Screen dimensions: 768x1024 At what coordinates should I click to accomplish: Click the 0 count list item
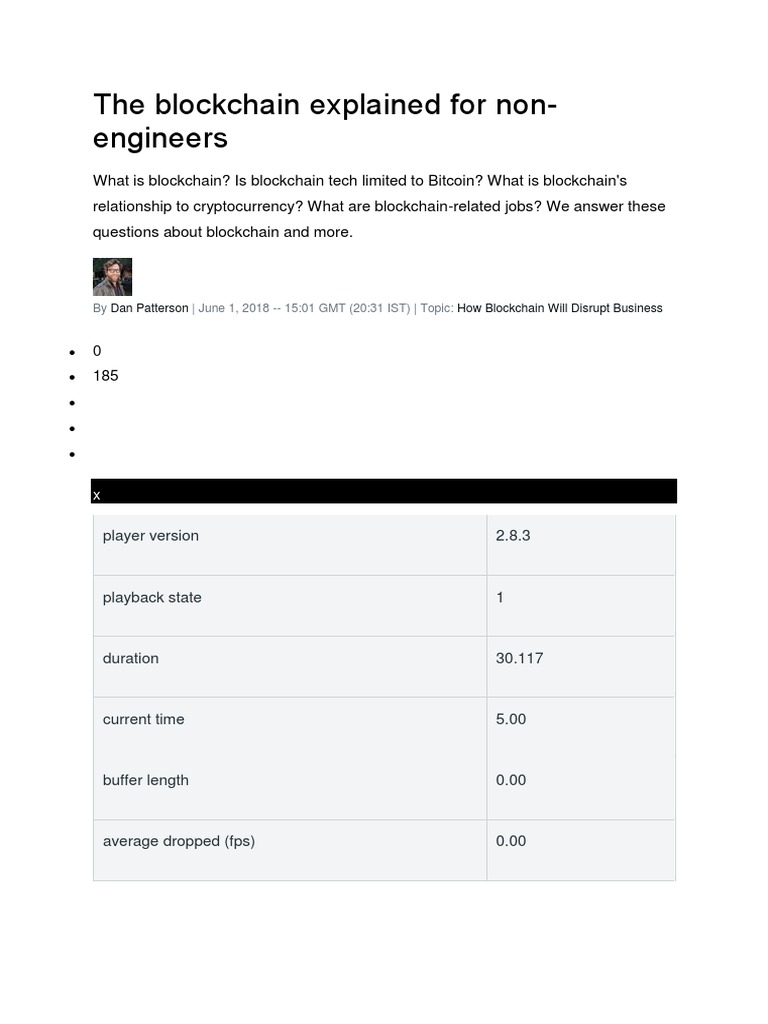(97, 351)
